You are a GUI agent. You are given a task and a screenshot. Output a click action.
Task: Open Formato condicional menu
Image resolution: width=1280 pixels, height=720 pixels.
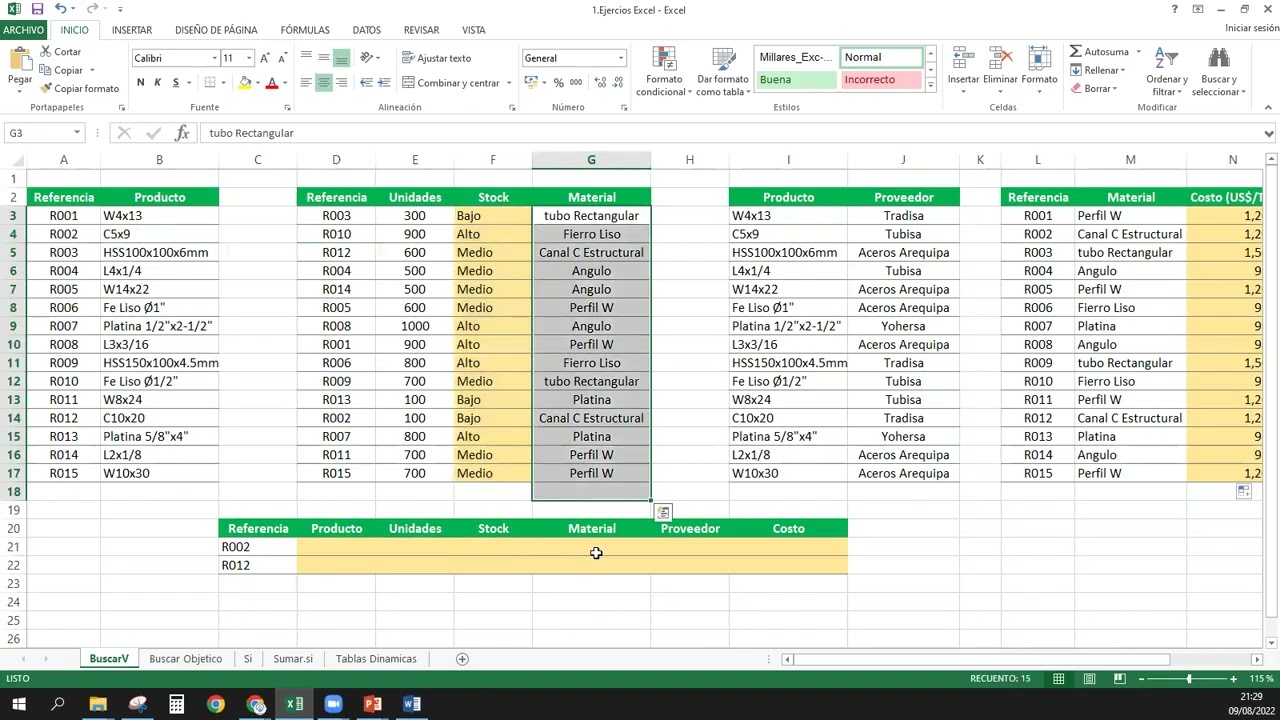pyautogui.click(x=664, y=72)
